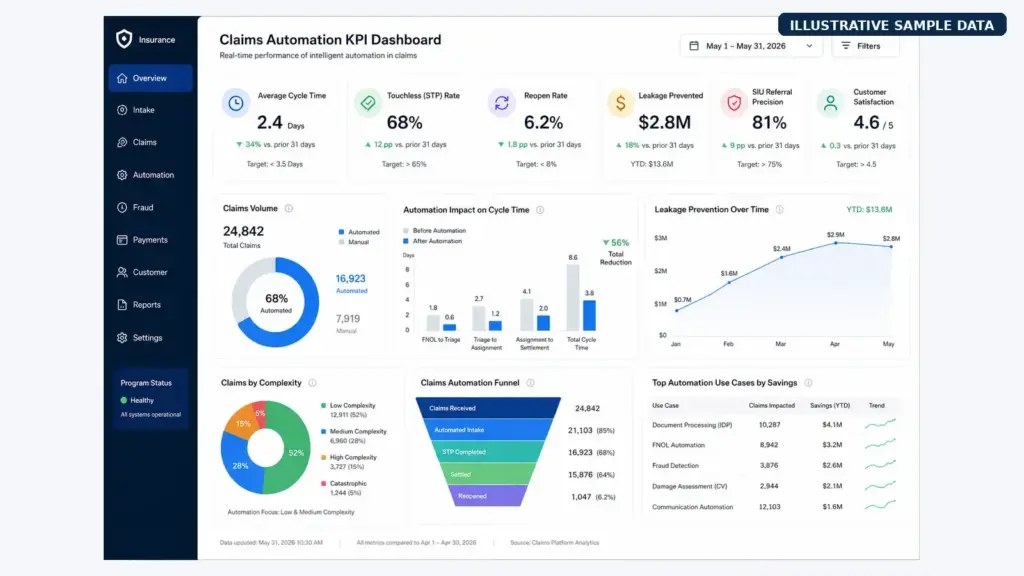The height and width of the screenshot is (576, 1024).
Task: Click the Automated Intake funnel stage
Action: point(488,430)
